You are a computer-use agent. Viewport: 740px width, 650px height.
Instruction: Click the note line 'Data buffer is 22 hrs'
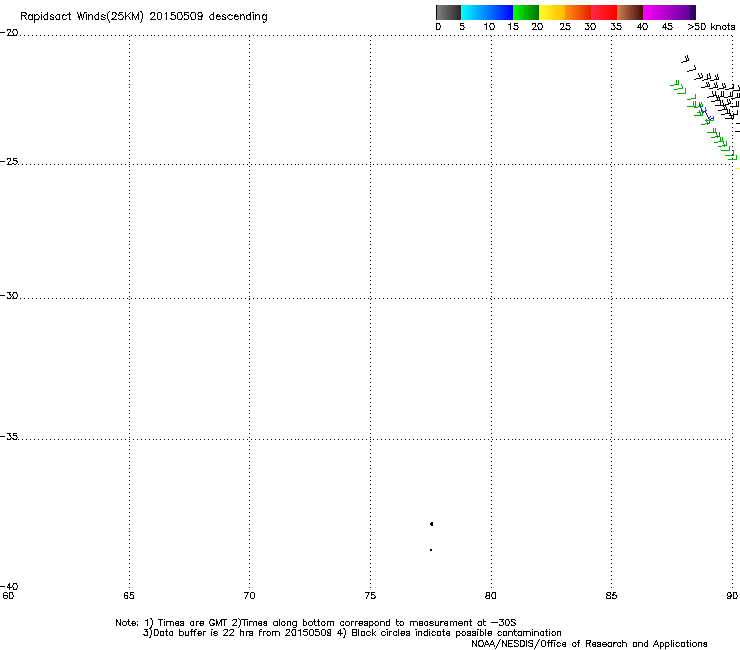click(x=352, y=633)
